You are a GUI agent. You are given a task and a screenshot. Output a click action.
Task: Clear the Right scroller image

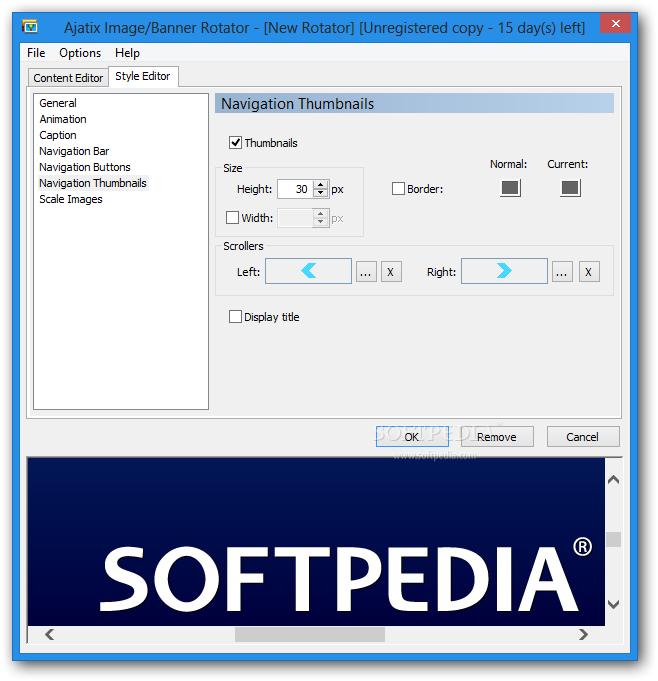tap(589, 271)
